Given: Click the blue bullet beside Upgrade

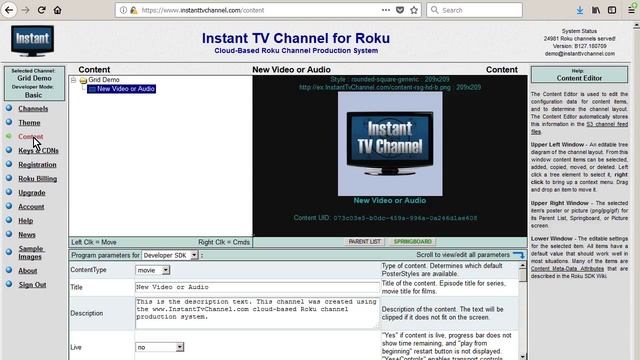Looking at the screenshot, I should [x=9, y=192].
